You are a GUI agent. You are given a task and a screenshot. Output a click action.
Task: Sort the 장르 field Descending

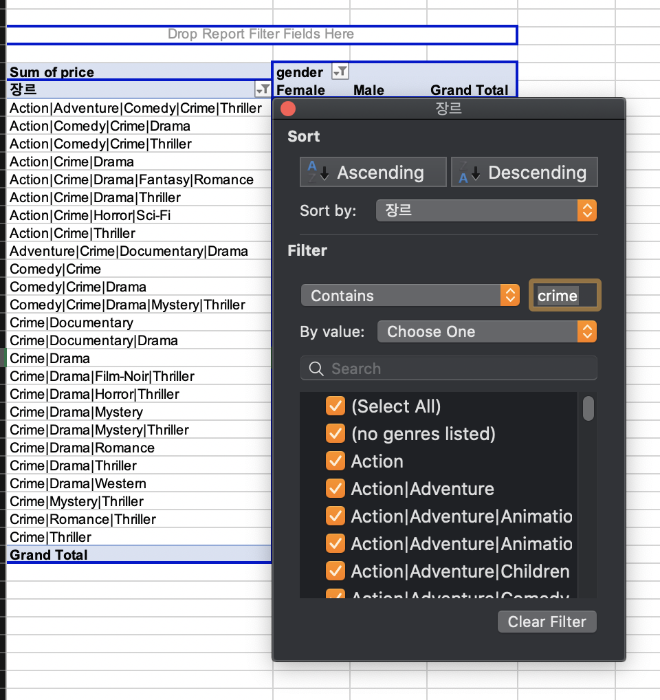(x=524, y=172)
